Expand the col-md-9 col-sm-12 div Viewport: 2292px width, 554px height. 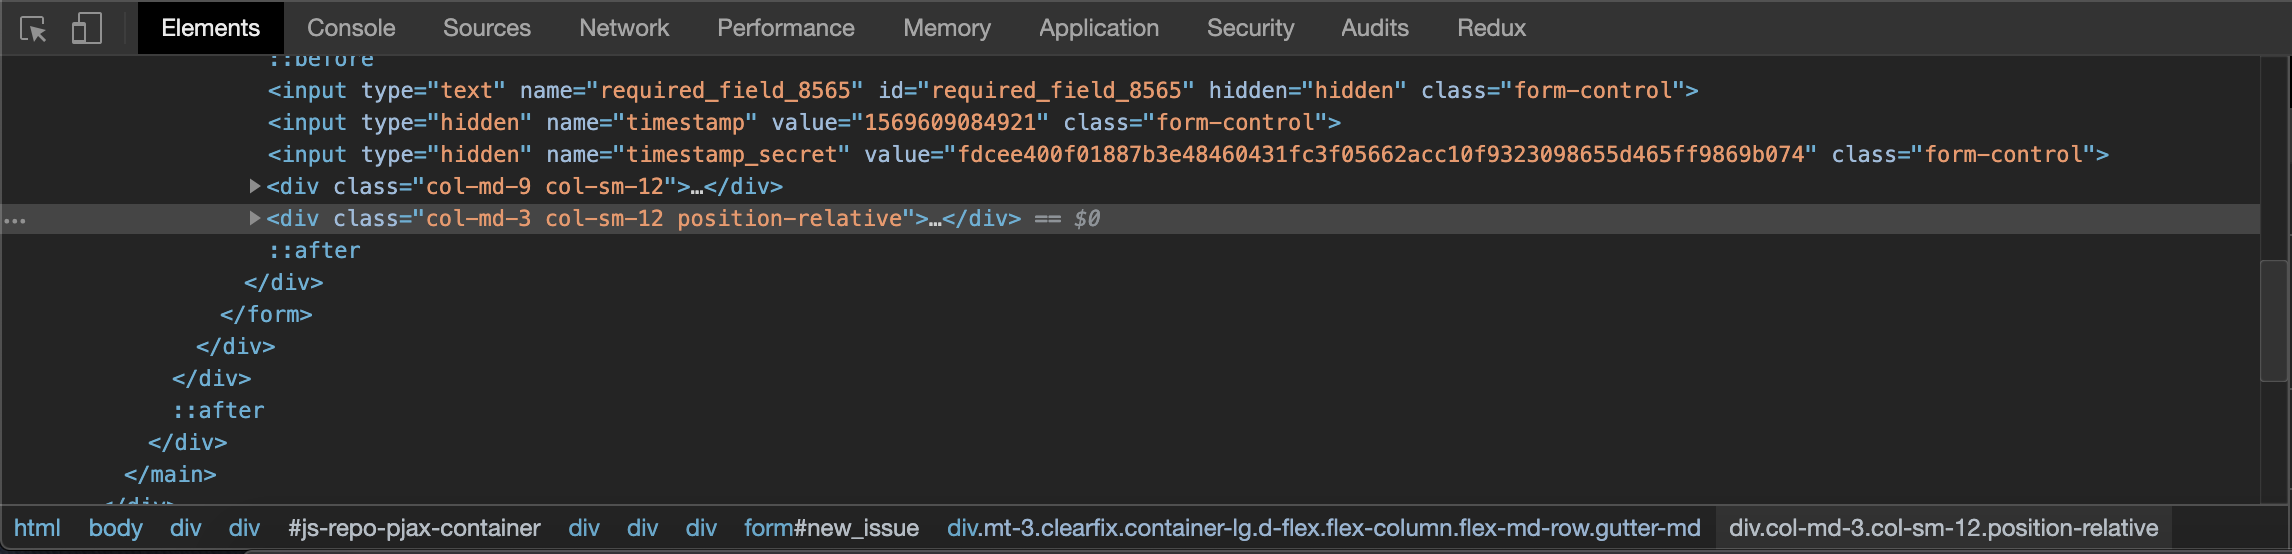(x=255, y=186)
